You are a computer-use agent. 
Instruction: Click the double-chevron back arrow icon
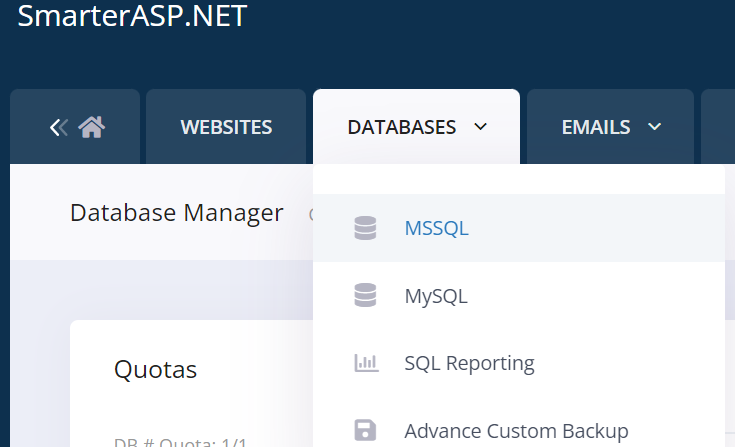[59, 127]
